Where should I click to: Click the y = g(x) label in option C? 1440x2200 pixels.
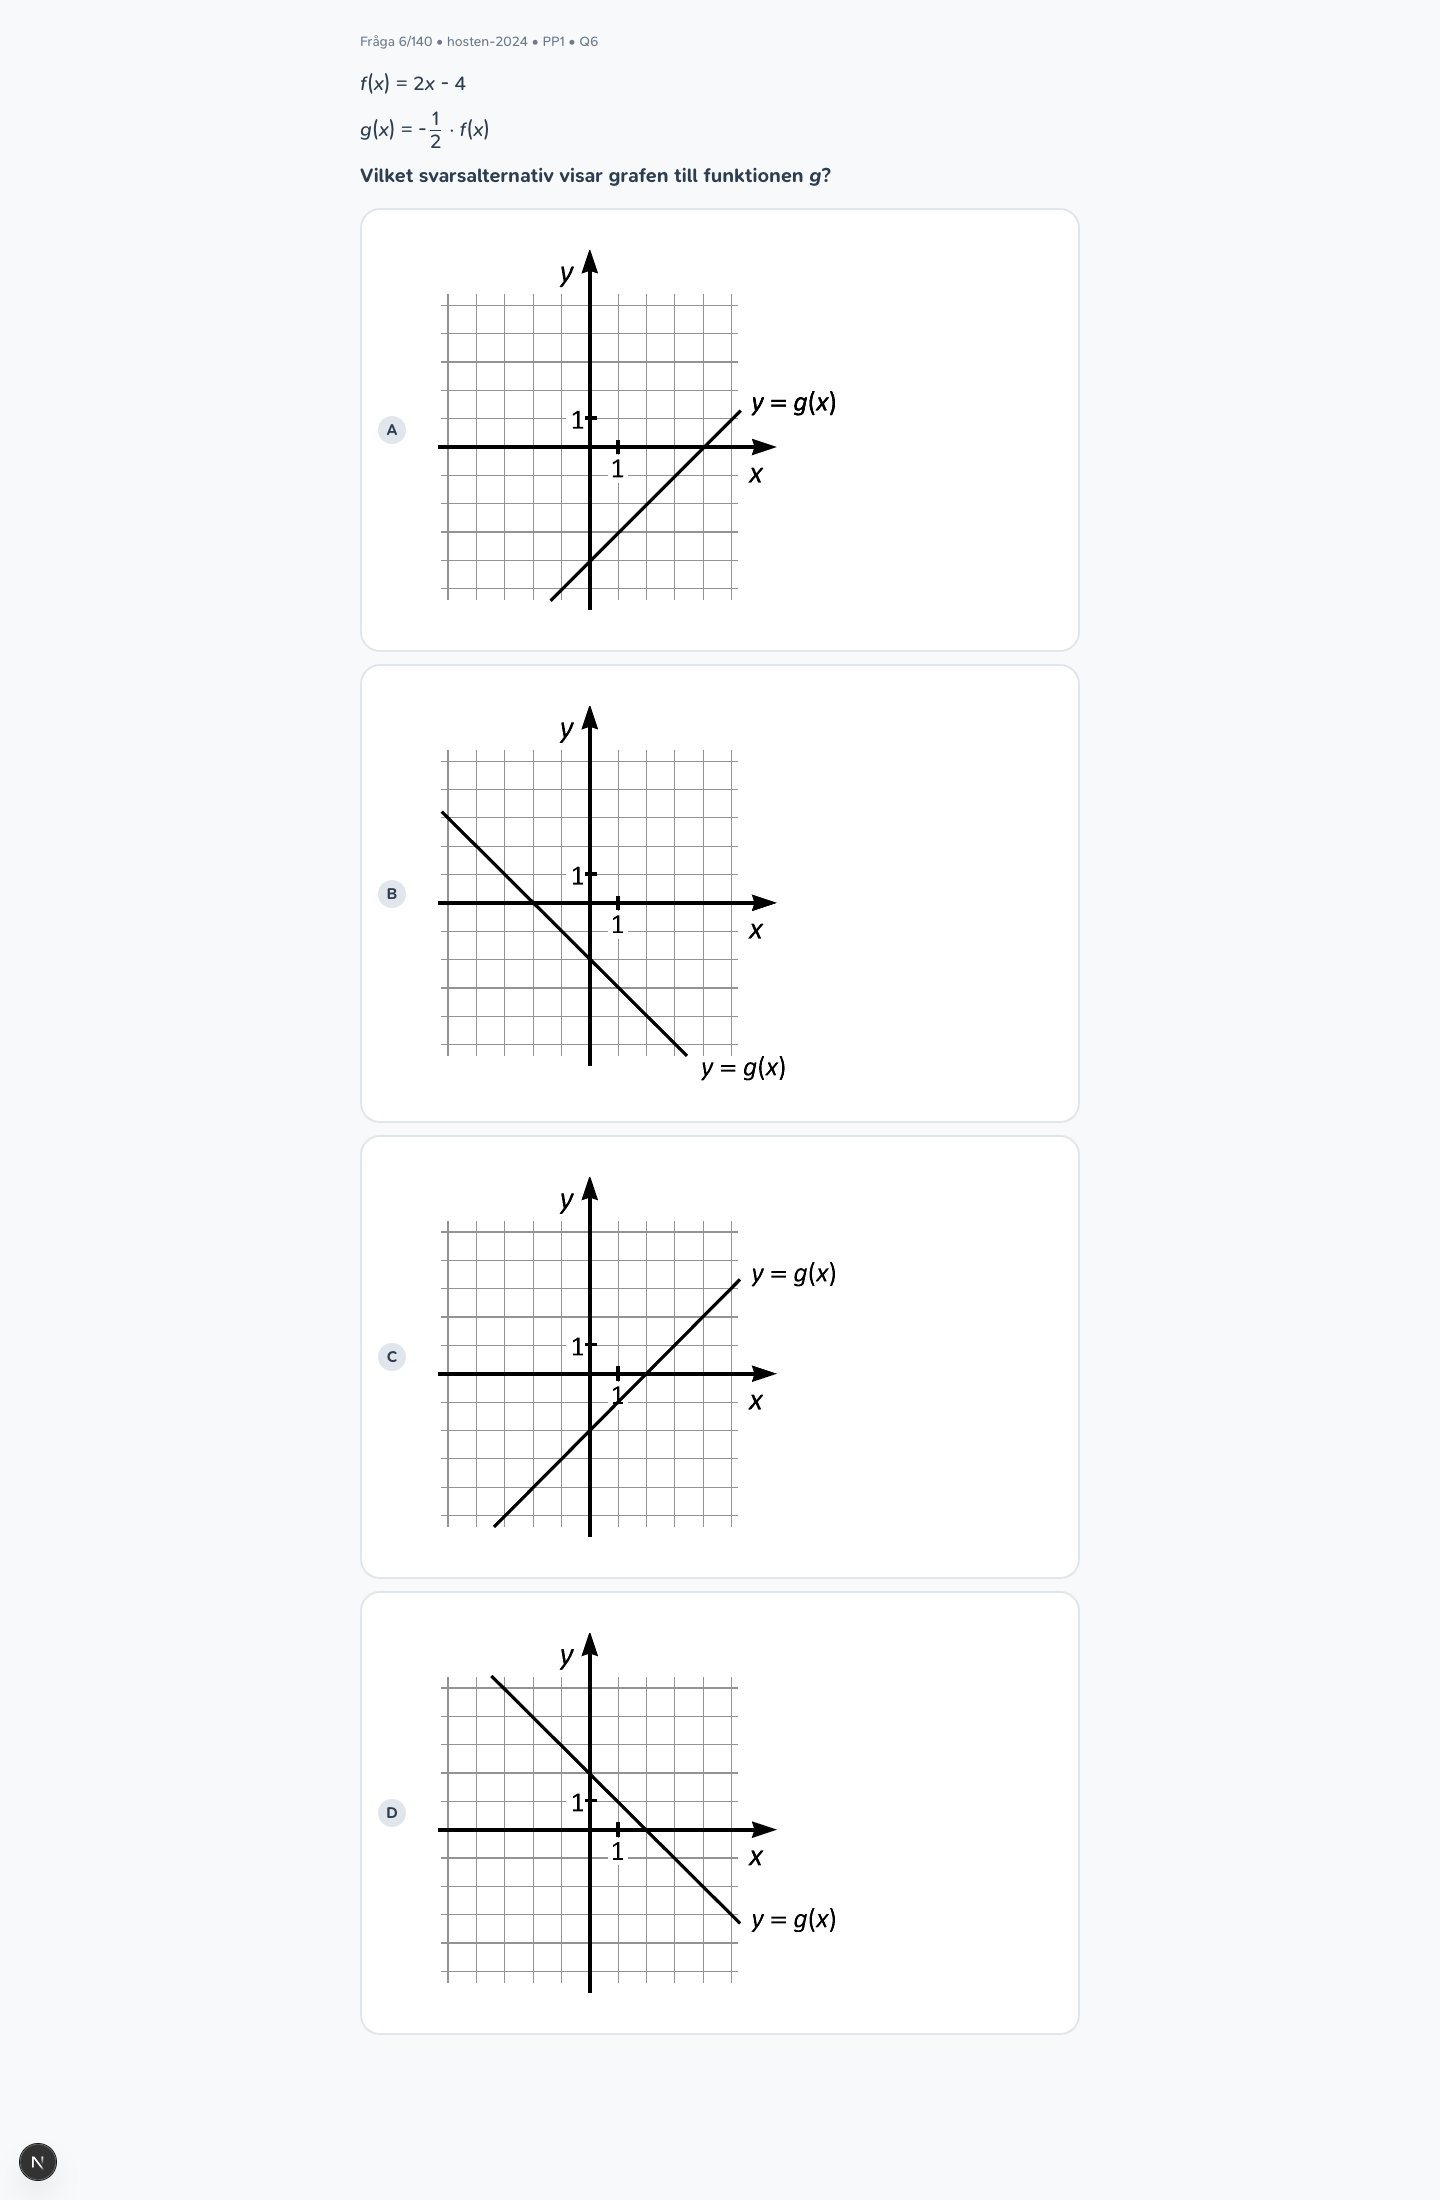794,1274
